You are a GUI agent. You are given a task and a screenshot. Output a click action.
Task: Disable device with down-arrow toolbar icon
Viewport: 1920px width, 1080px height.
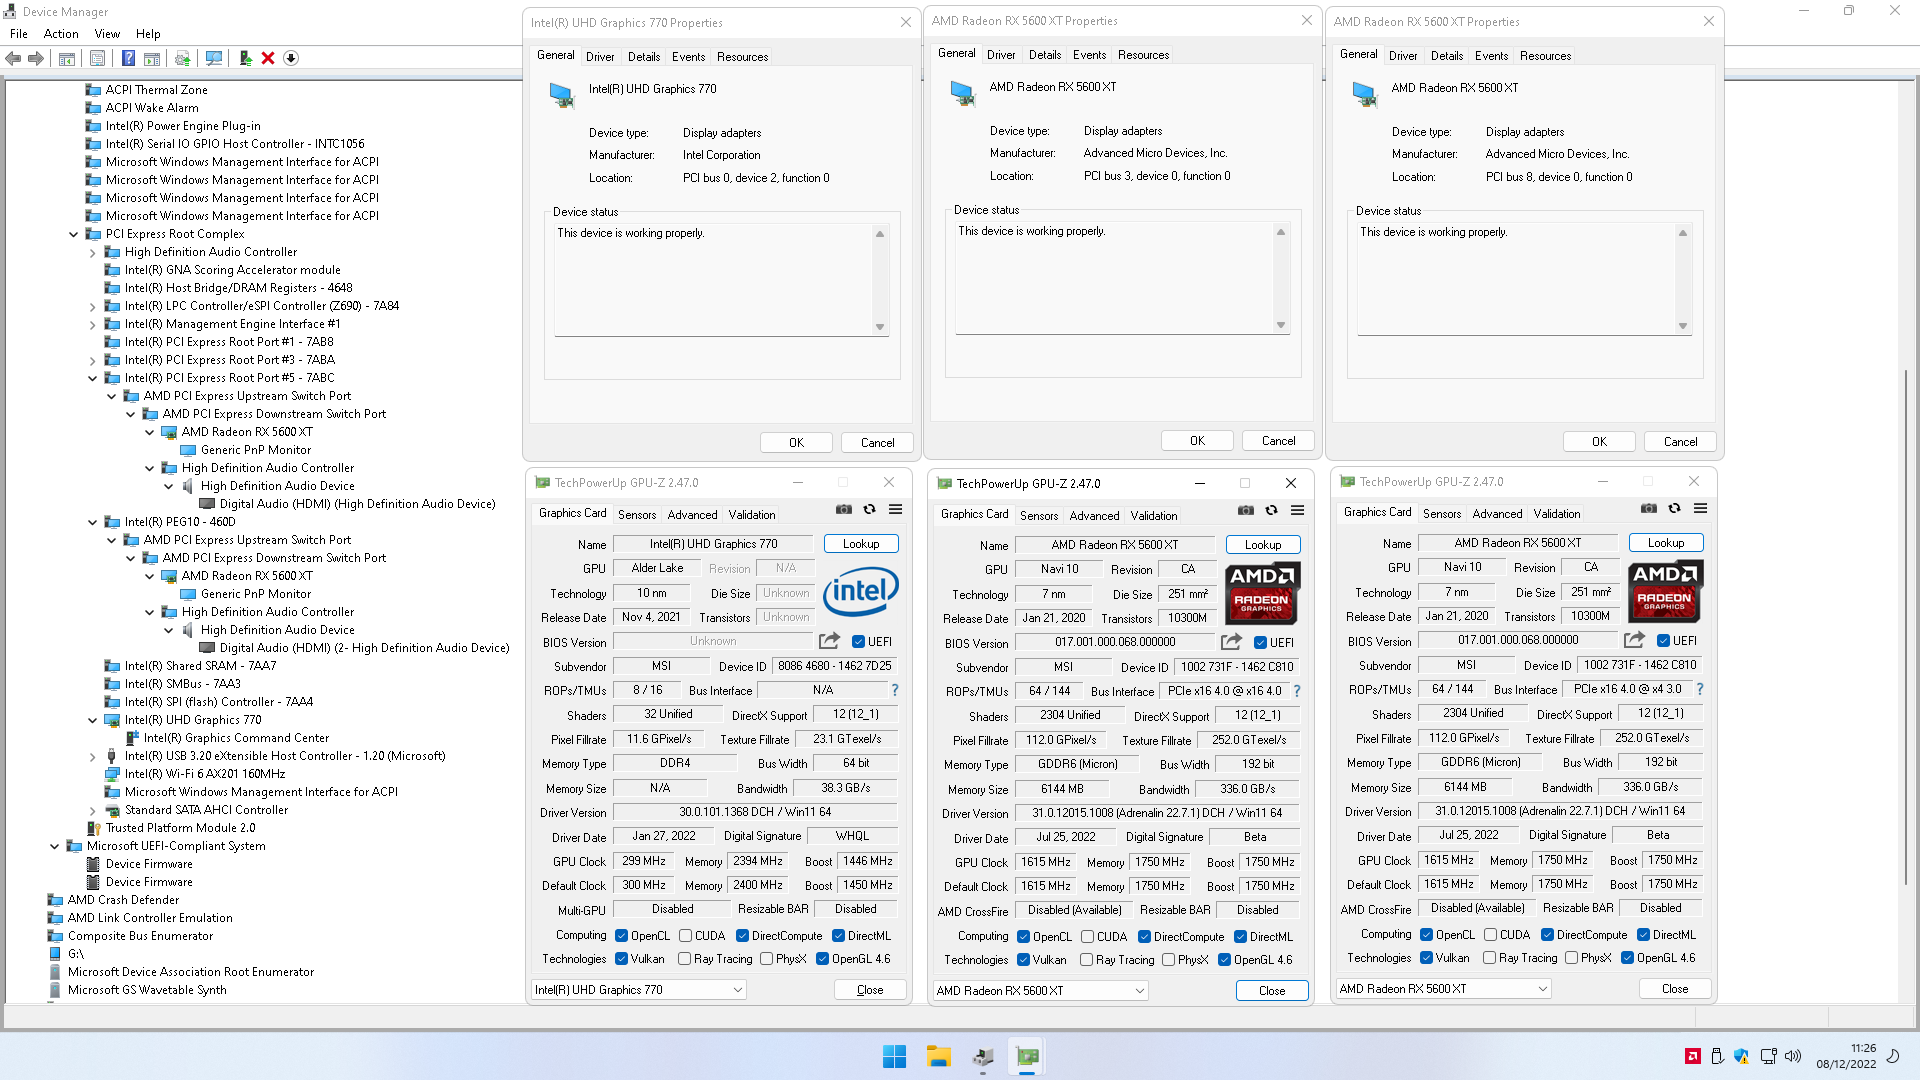point(291,58)
